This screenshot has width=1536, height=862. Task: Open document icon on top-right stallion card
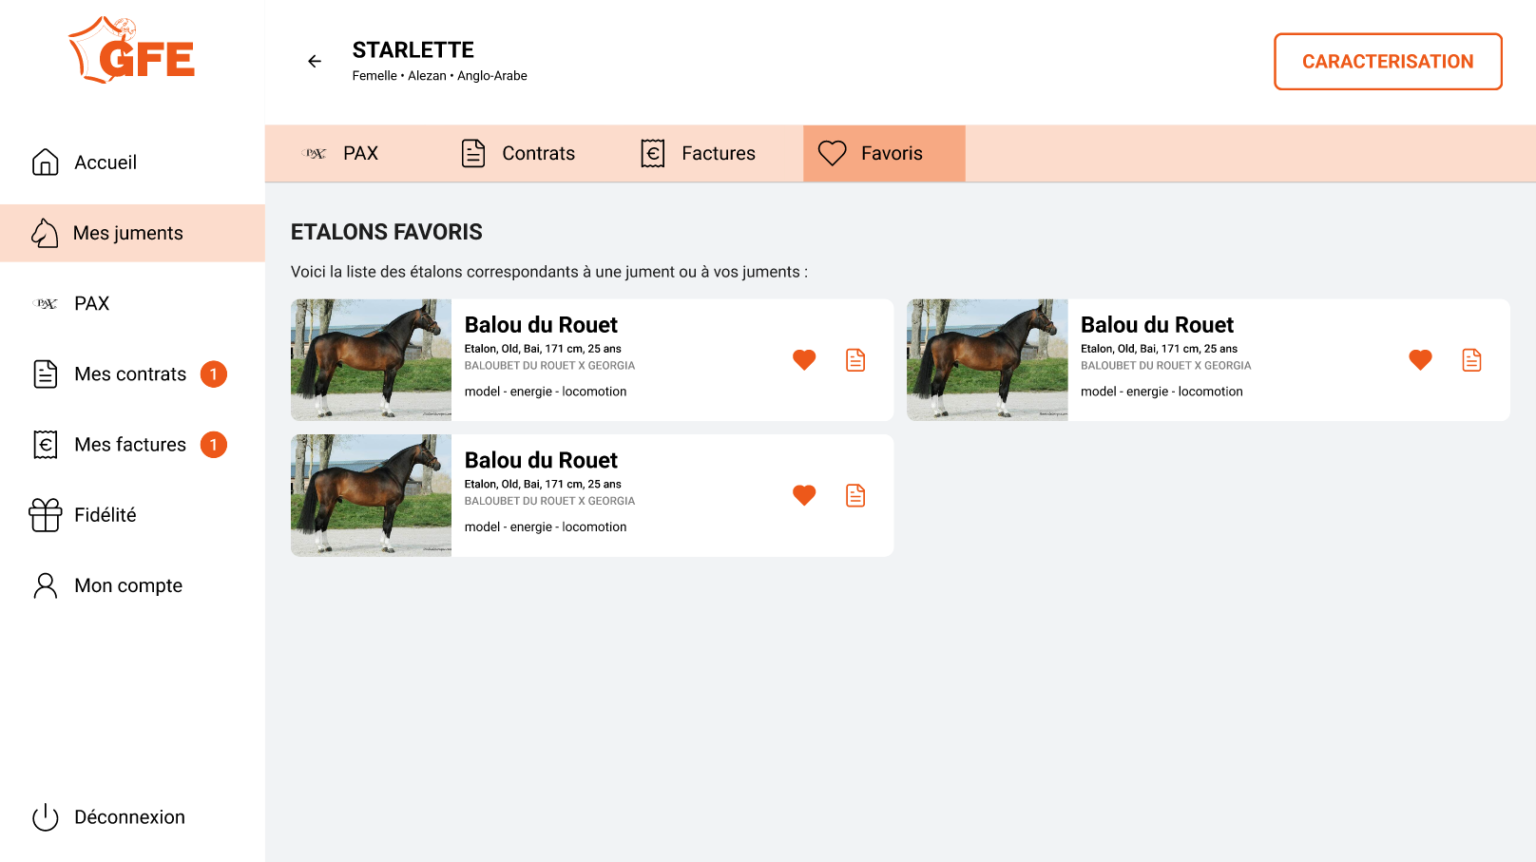pyautogui.click(x=1471, y=360)
